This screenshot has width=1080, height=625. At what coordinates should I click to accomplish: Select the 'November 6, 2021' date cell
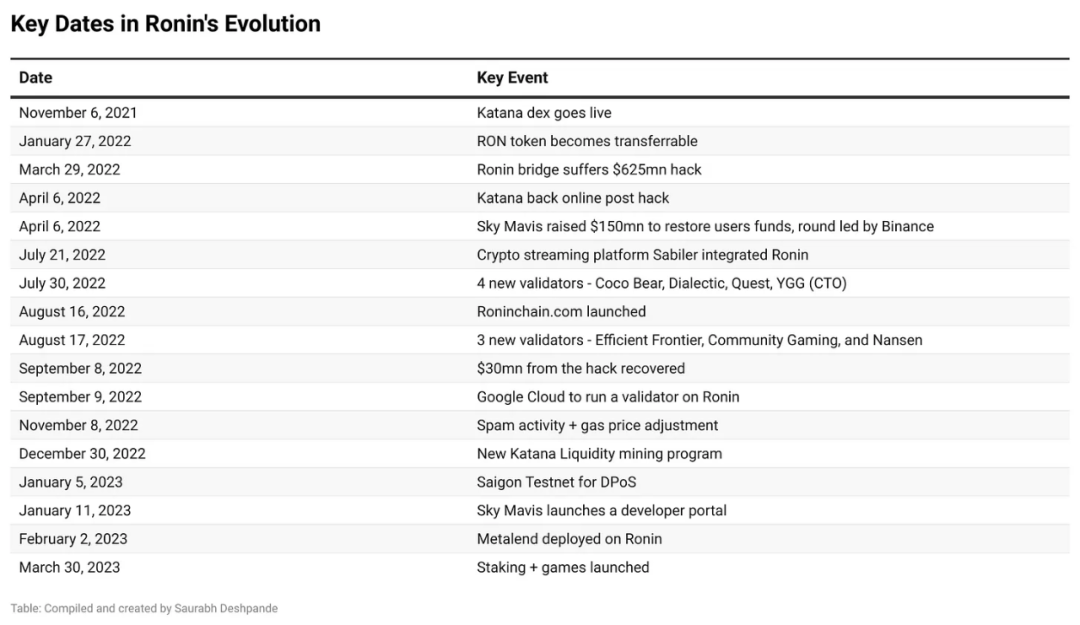point(77,113)
